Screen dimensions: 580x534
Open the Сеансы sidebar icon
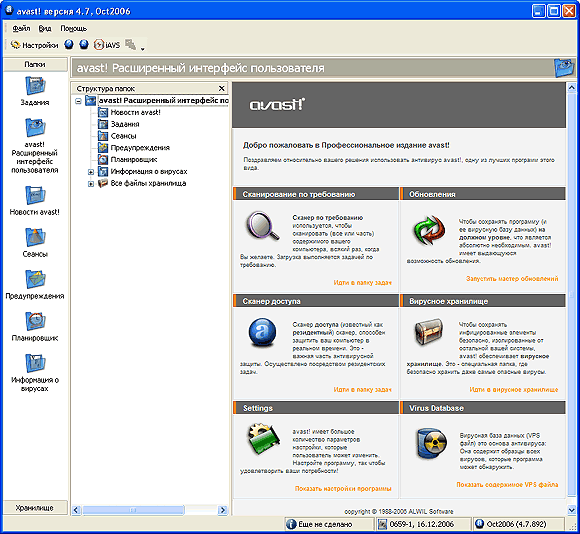[35, 243]
